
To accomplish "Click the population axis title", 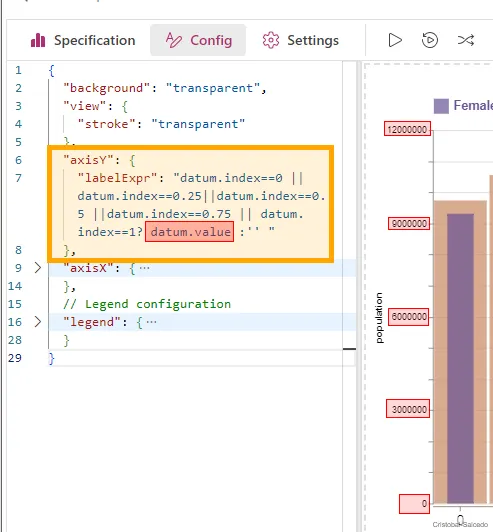I will coord(379,318).
